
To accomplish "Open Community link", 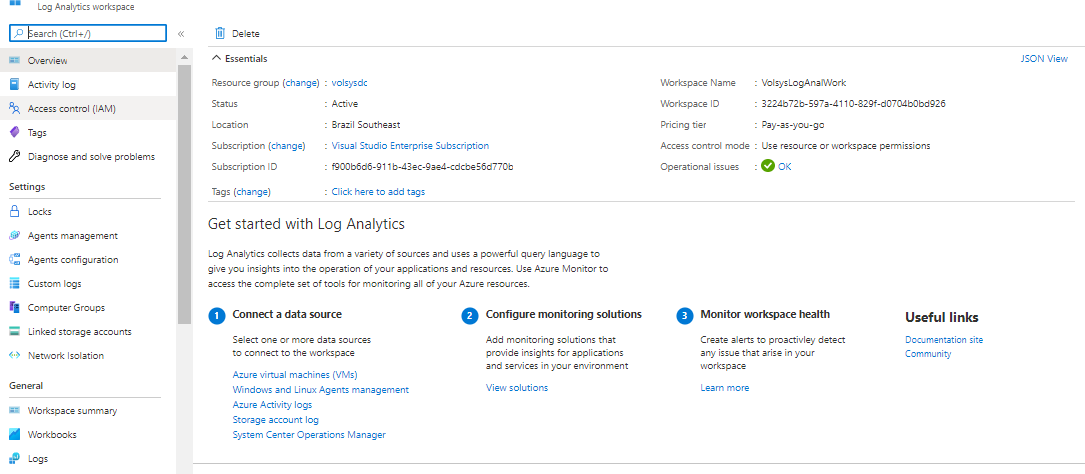I will (x=928, y=354).
